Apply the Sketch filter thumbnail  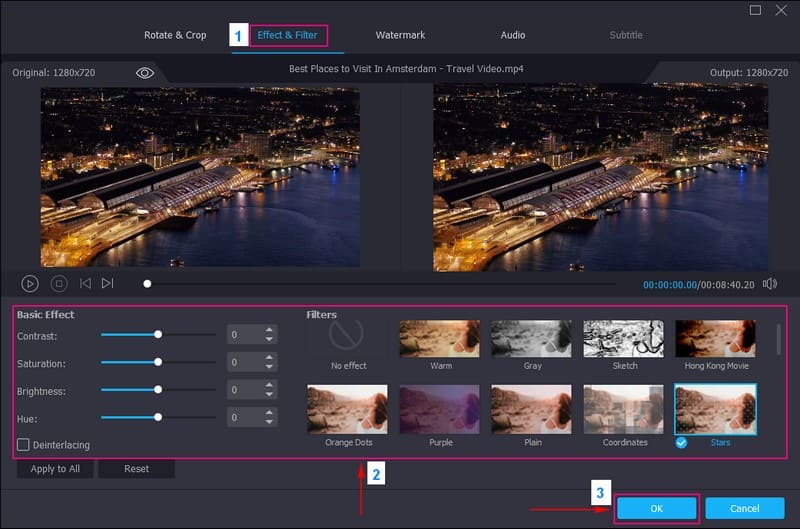click(x=624, y=339)
